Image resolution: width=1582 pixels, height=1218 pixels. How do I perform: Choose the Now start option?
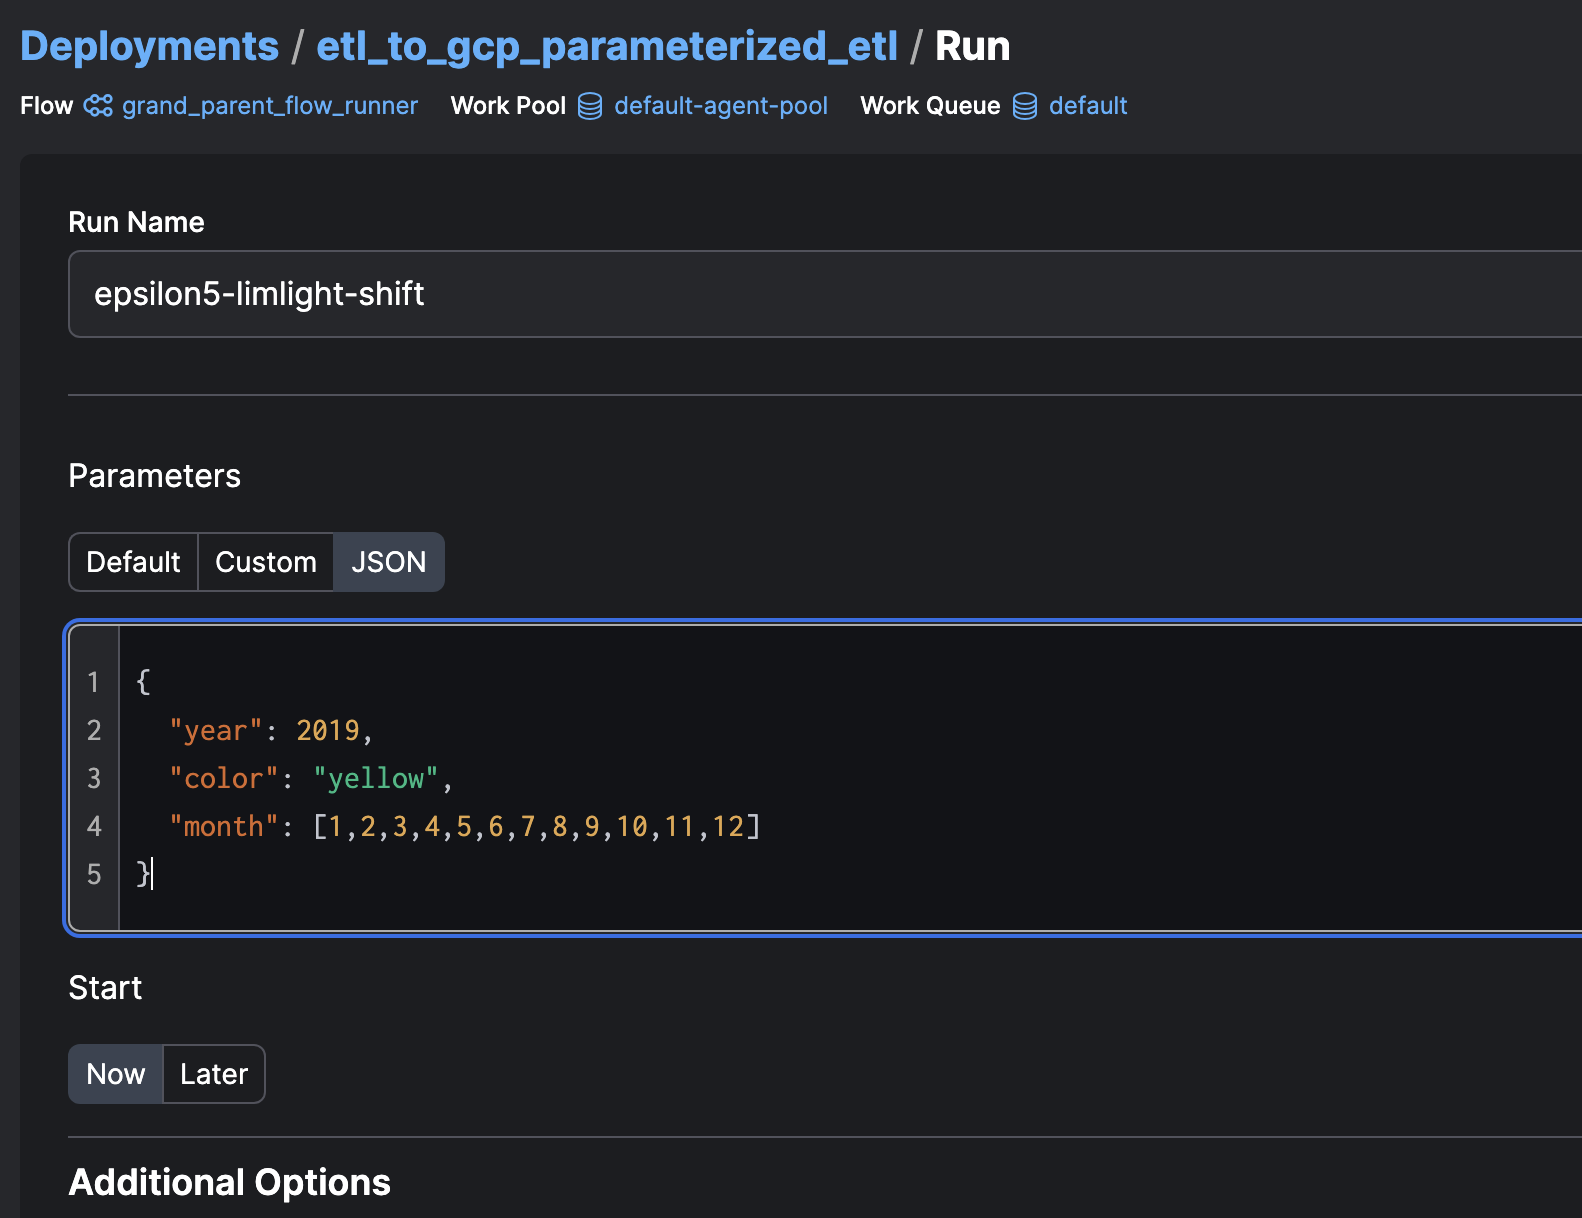[x=116, y=1074]
